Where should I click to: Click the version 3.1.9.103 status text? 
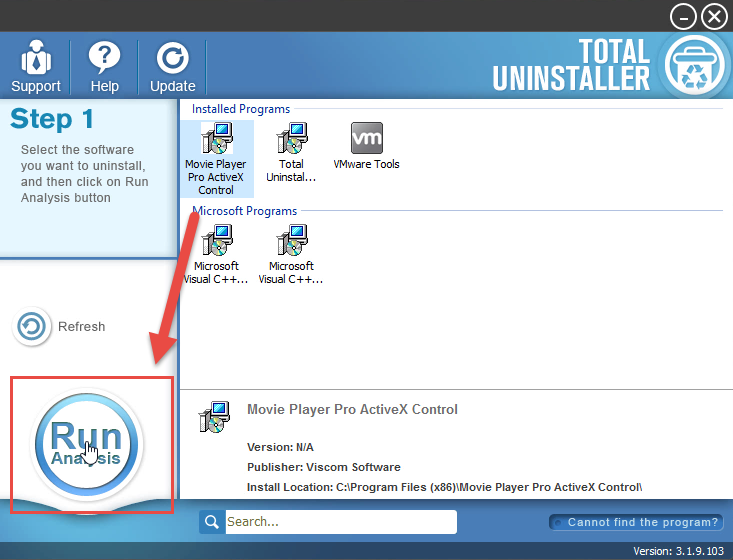678,551
